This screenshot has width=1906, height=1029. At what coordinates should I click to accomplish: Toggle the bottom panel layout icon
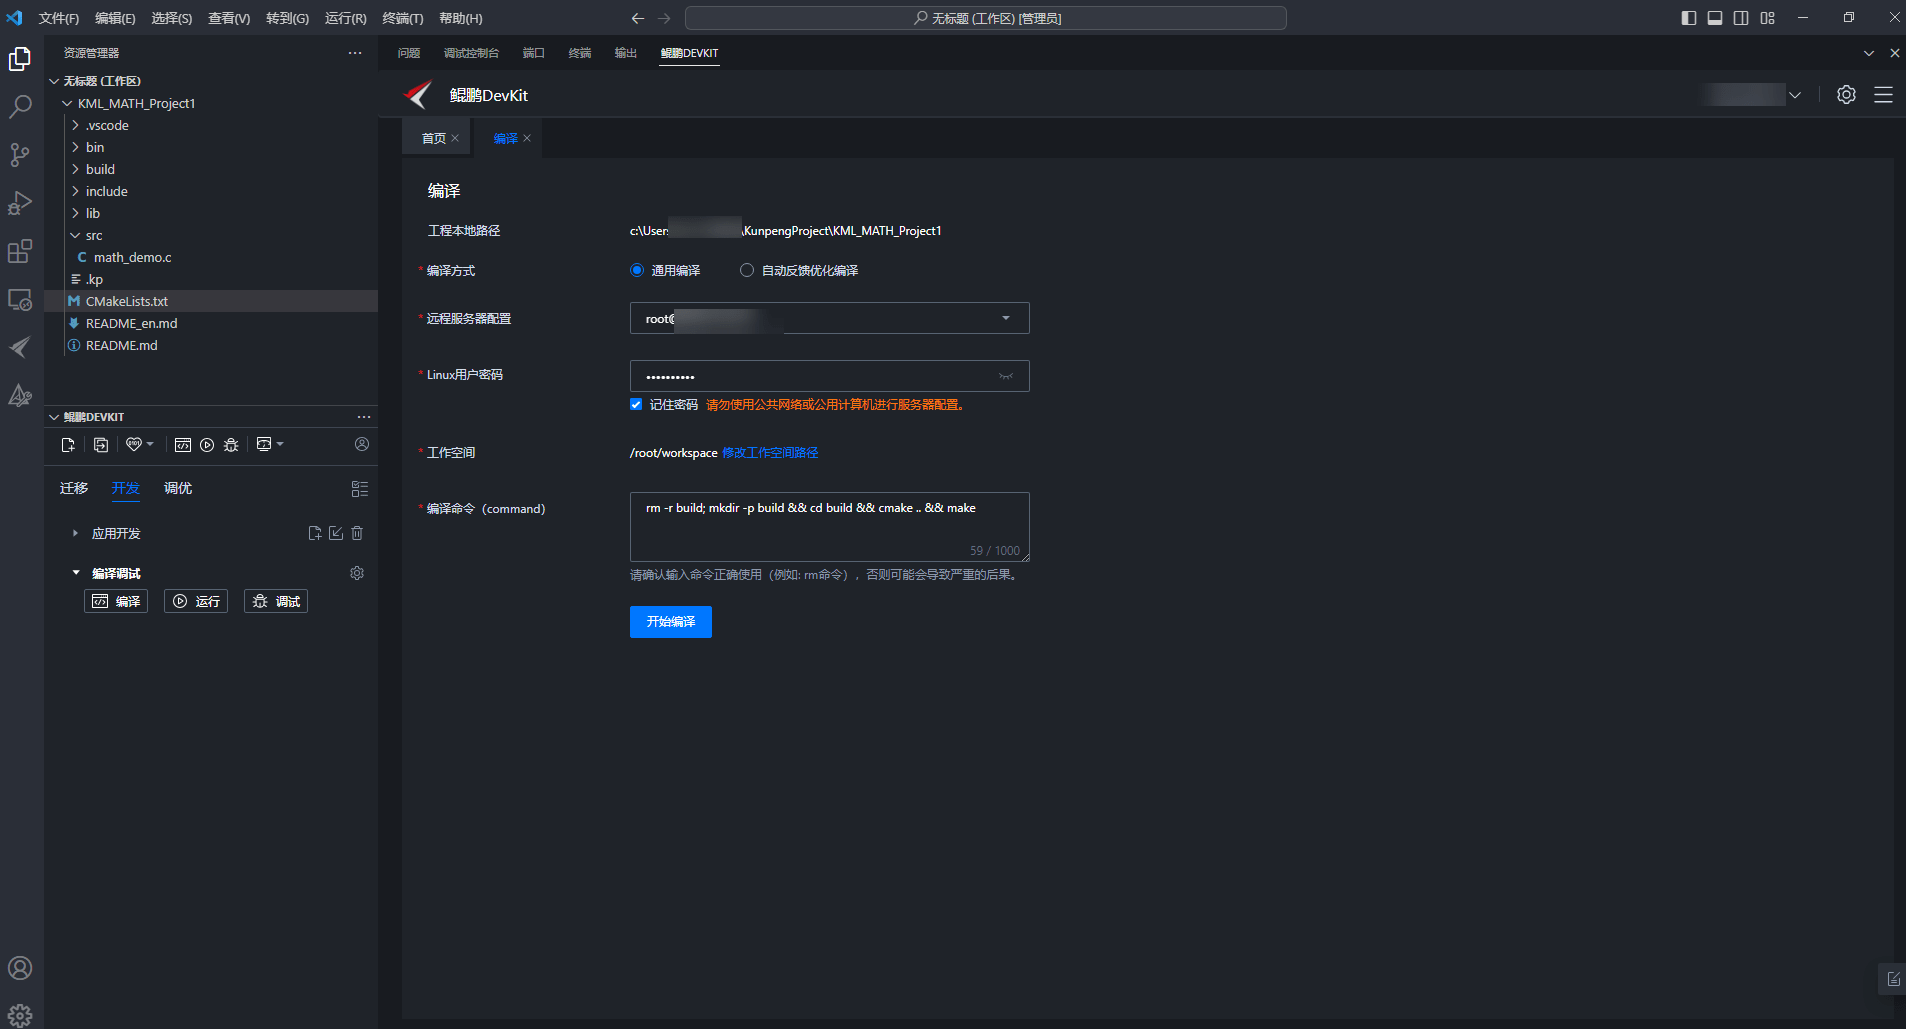coord(1715,18)
